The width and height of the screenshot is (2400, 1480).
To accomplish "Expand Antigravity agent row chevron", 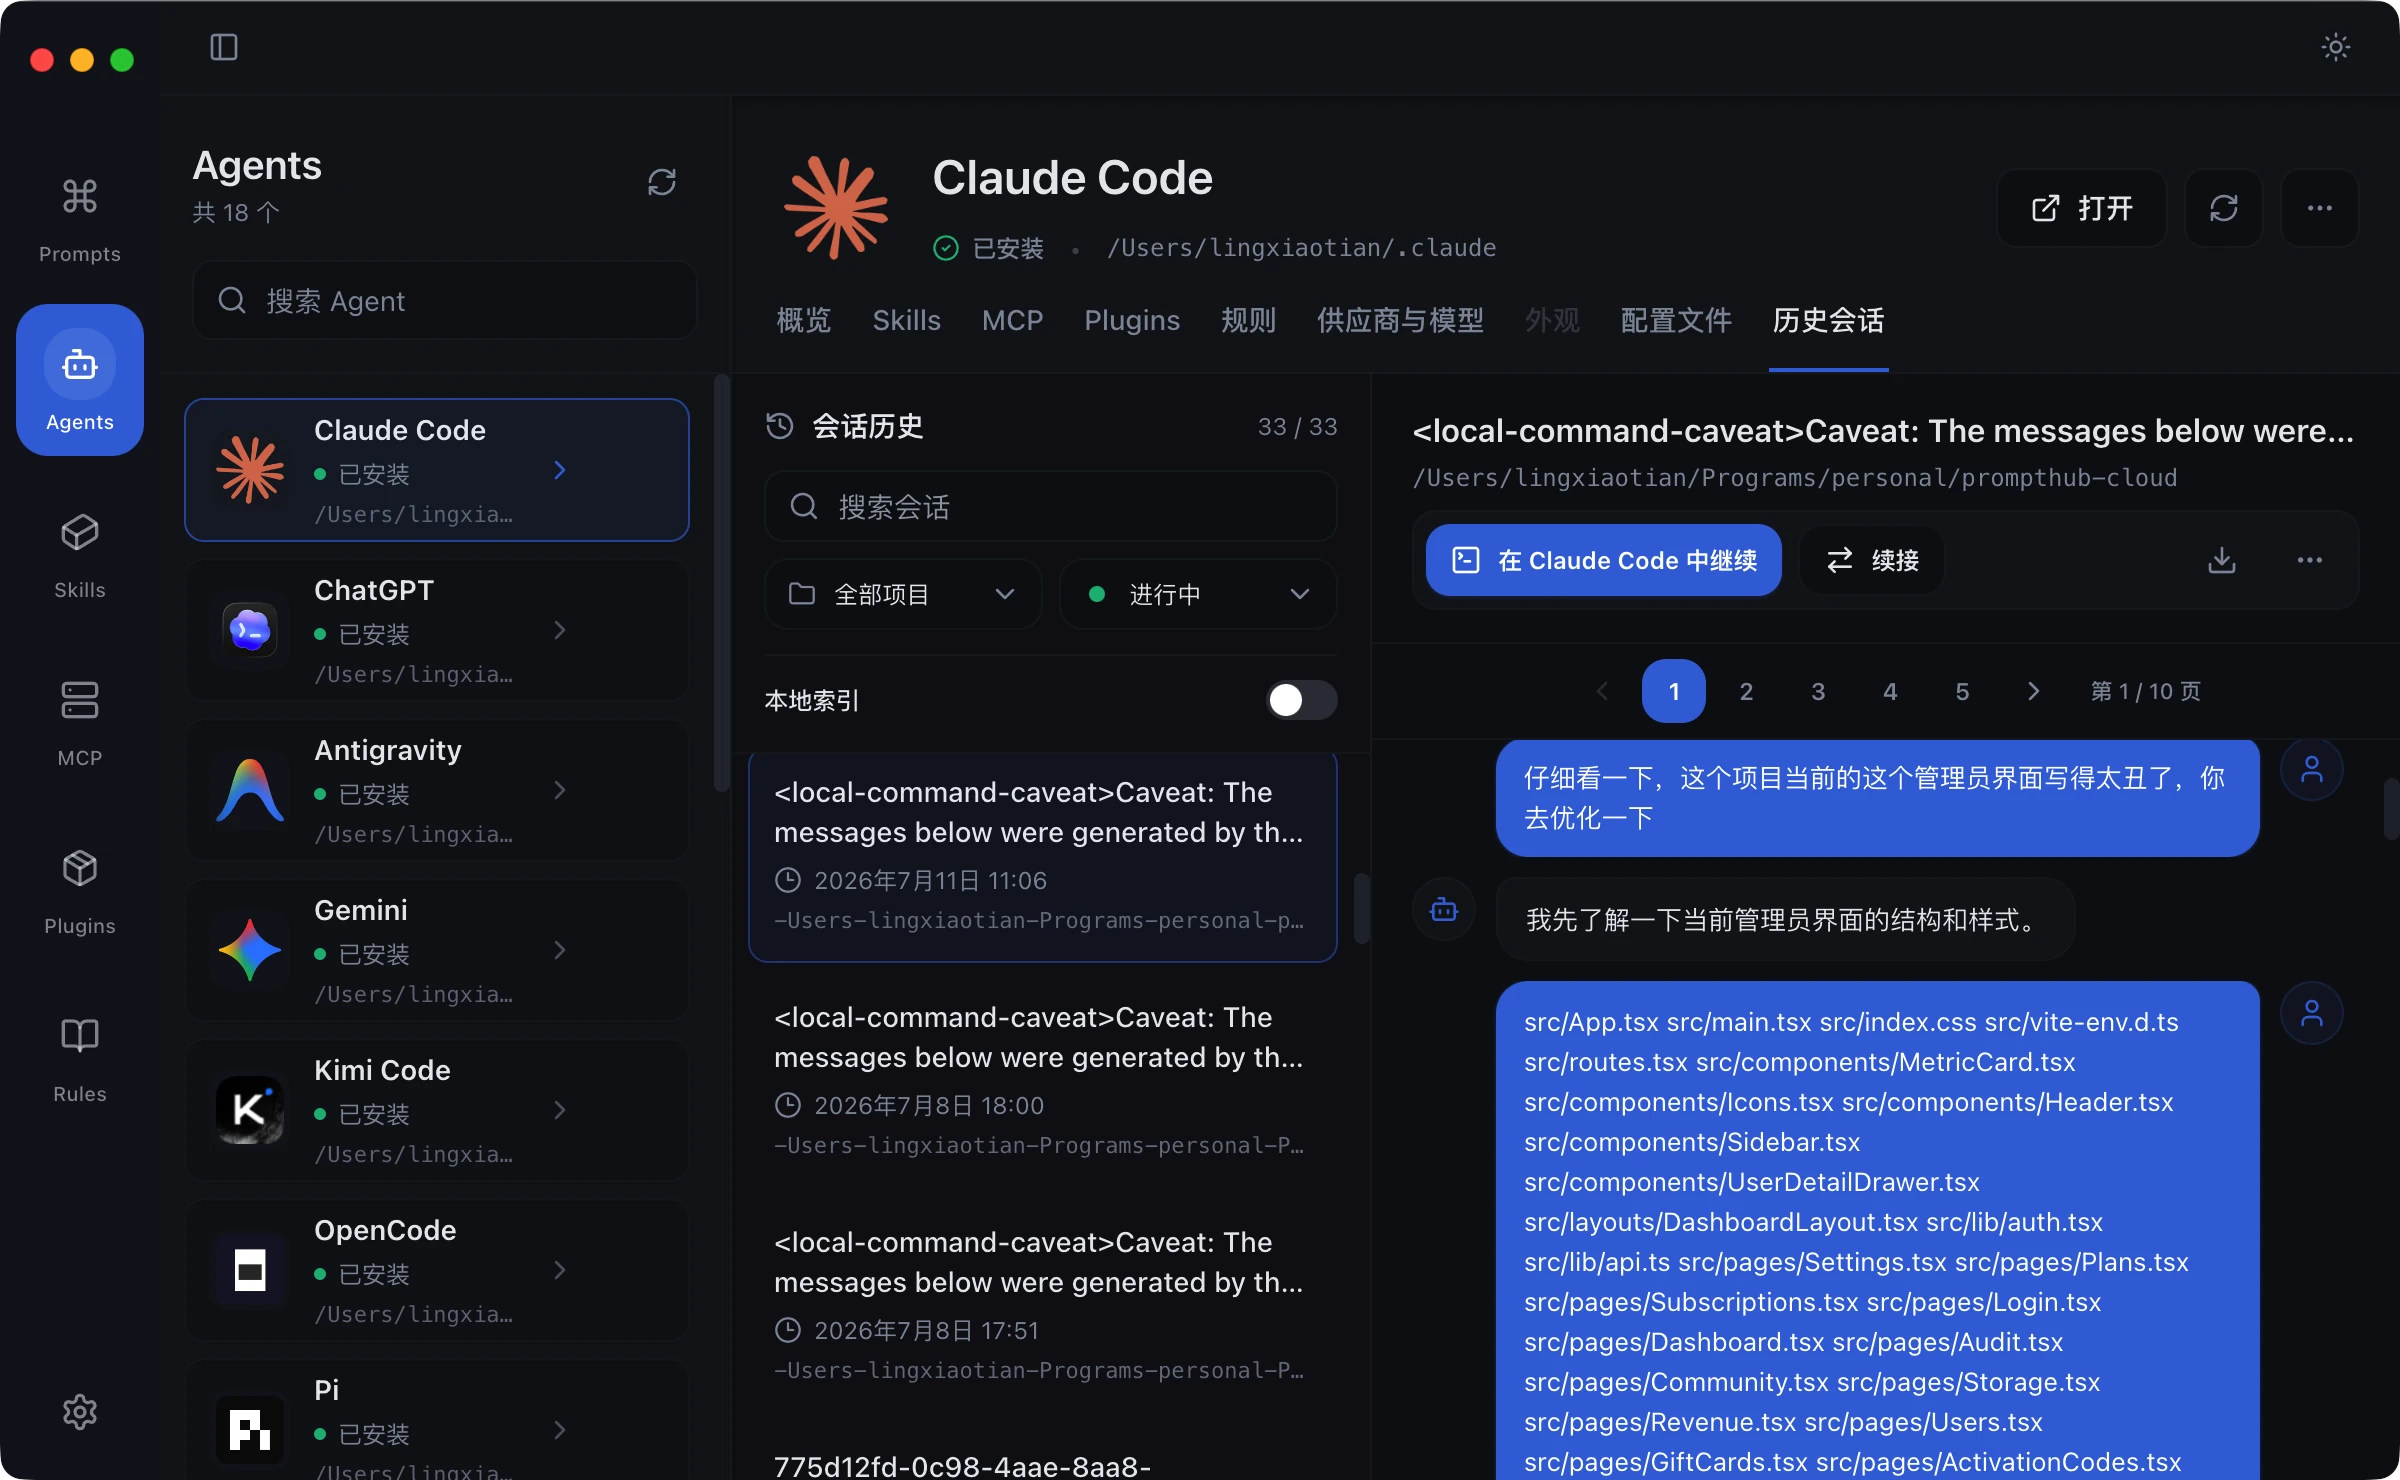I will pyautogui.click(x=560, y=790).
